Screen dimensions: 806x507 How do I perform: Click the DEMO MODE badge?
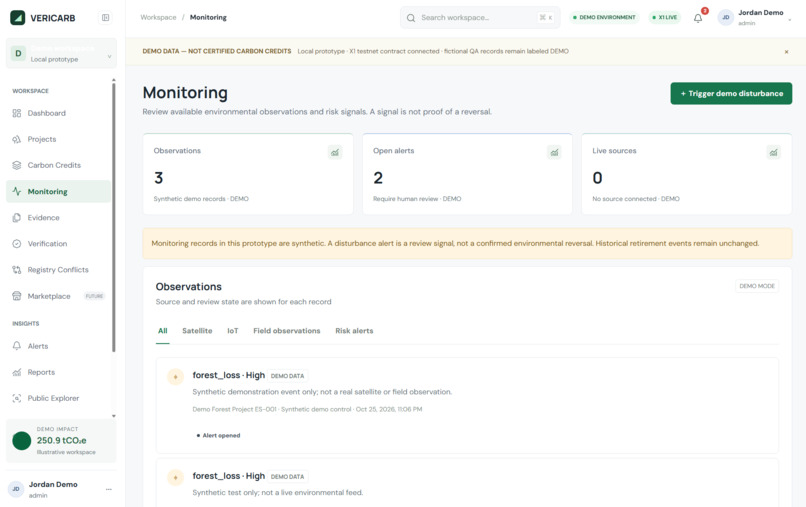(757, 286)
